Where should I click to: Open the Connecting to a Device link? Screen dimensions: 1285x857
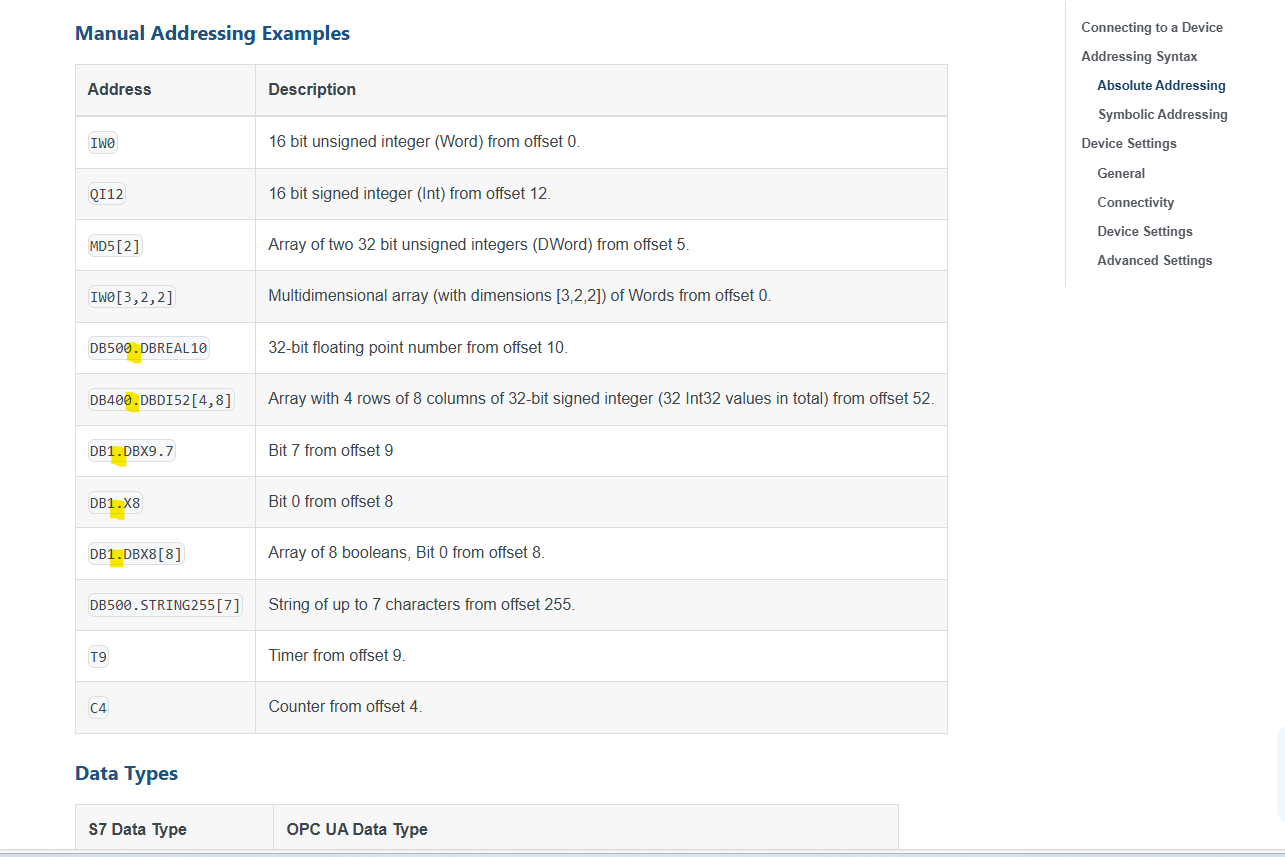pos(1152,27)
